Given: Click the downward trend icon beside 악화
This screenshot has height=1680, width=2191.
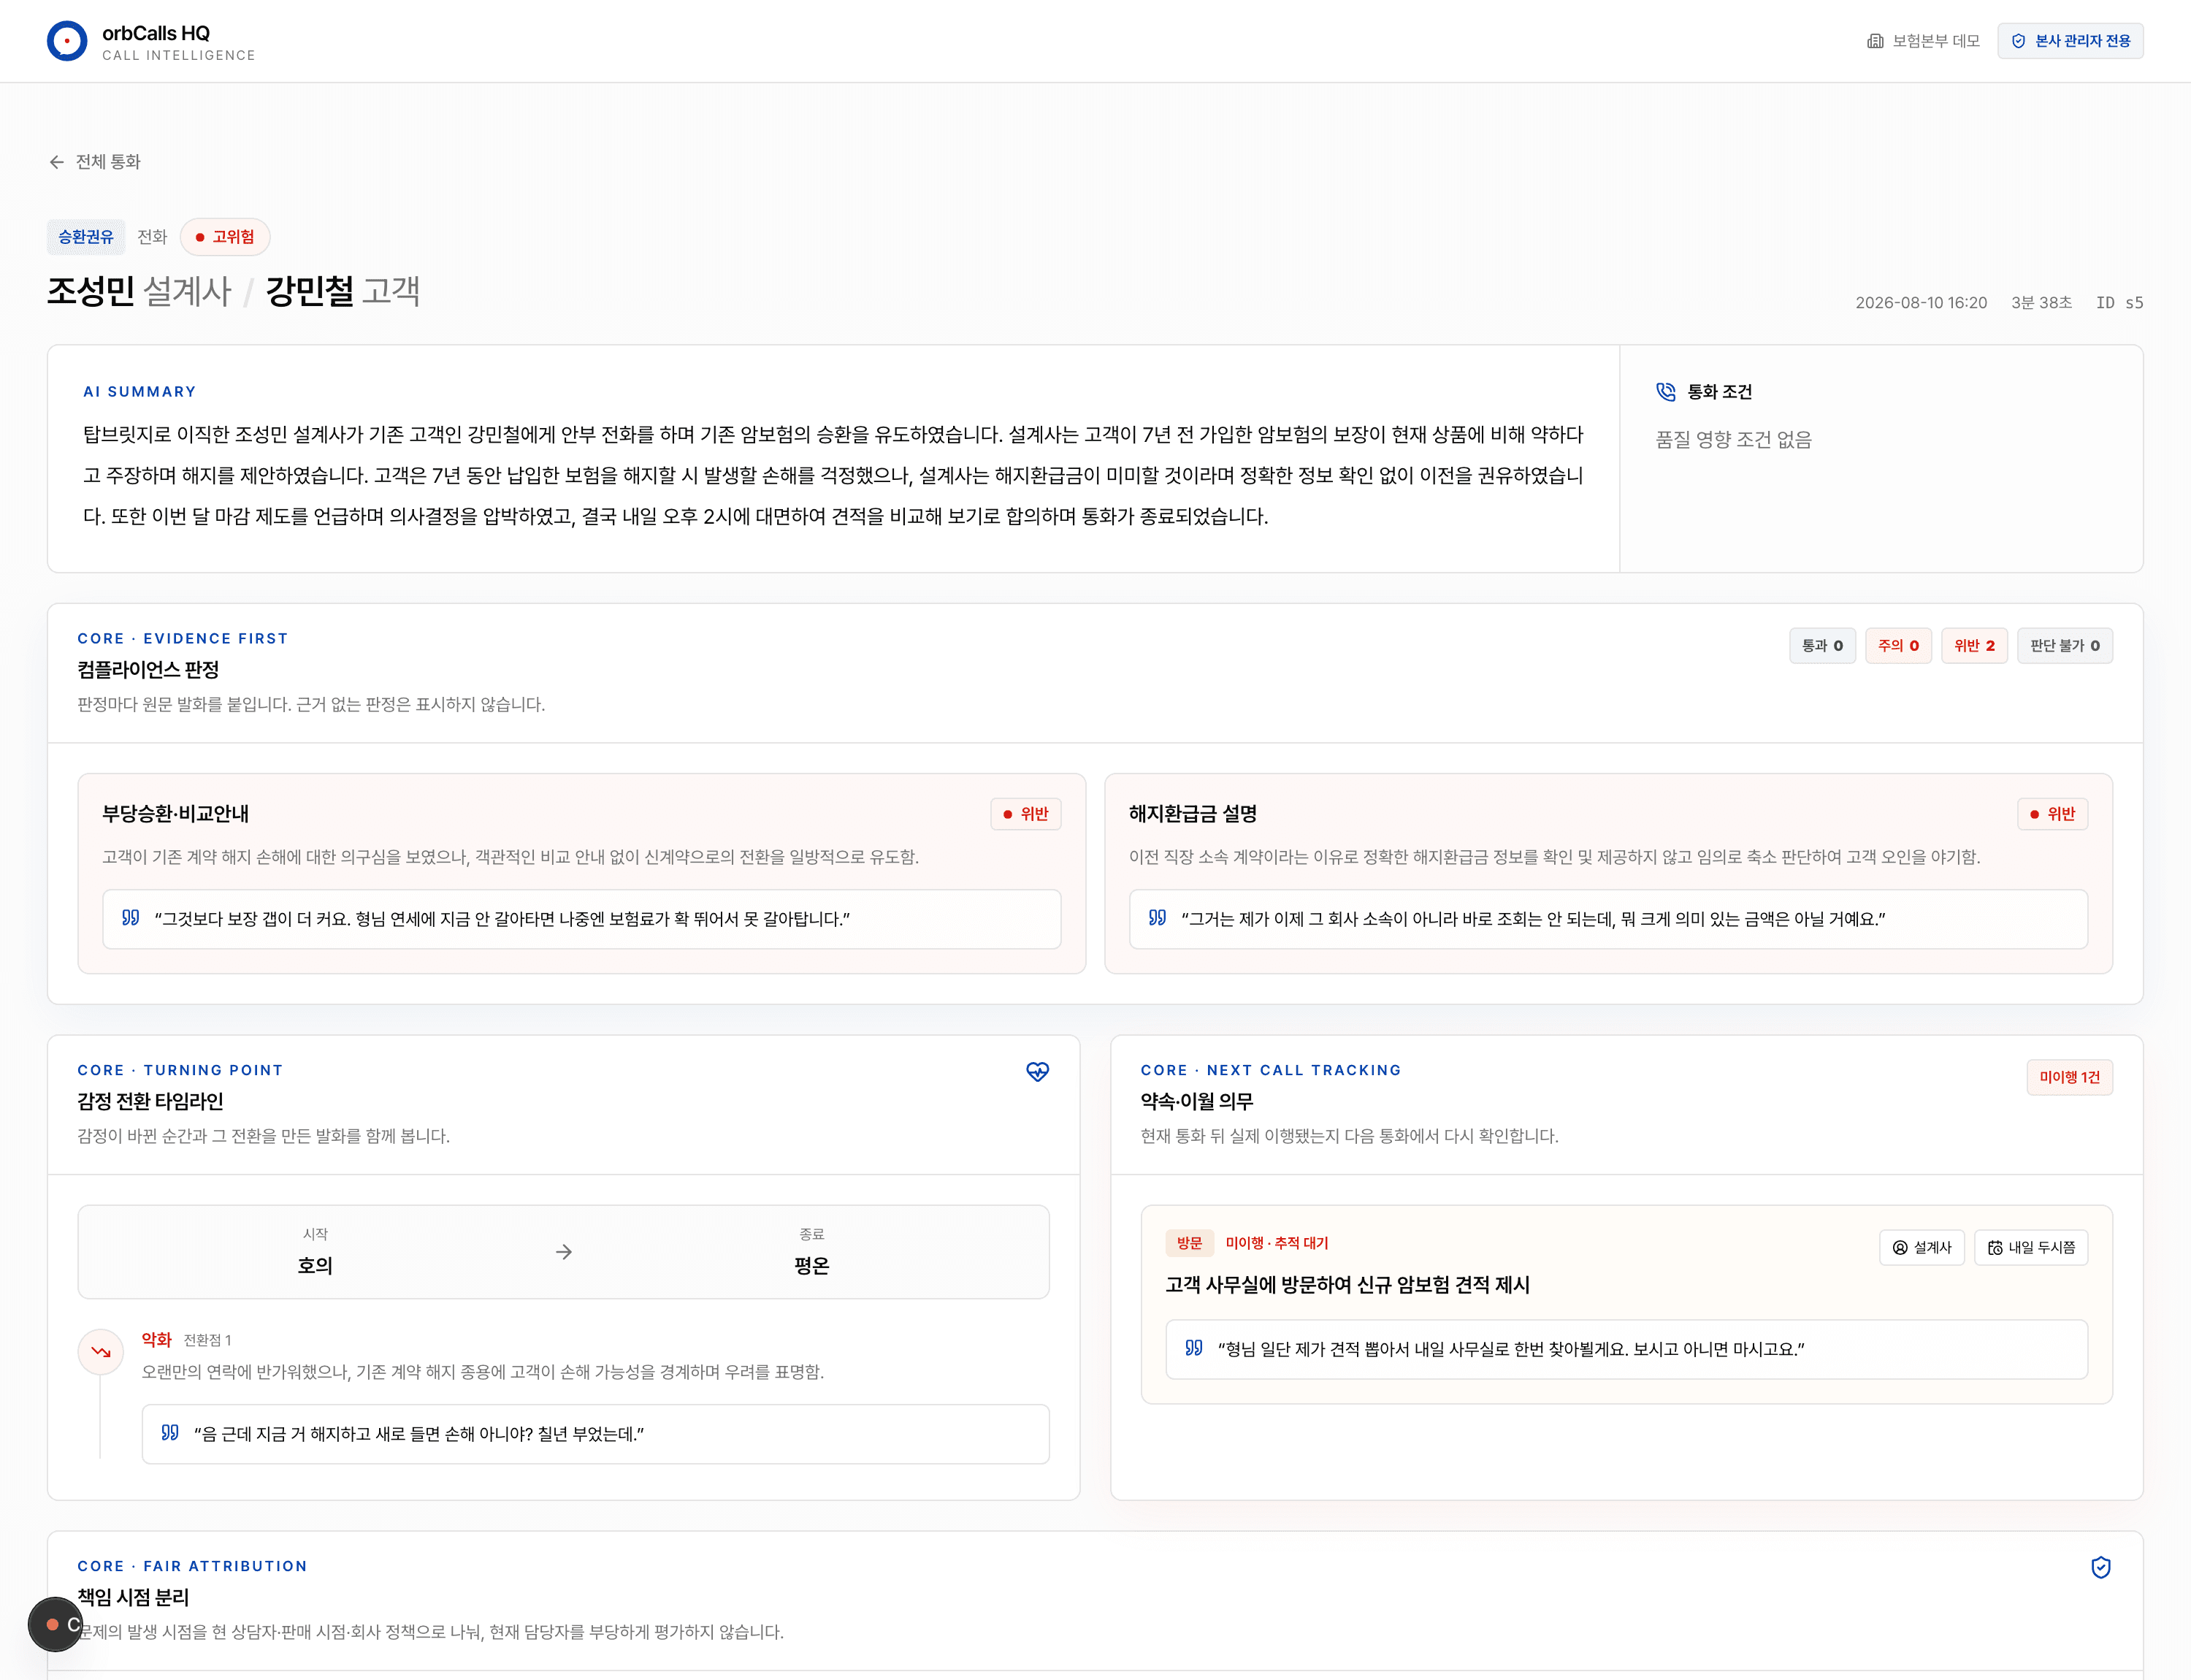Looking at the screenshot, I should click(x=101, y=1352).
